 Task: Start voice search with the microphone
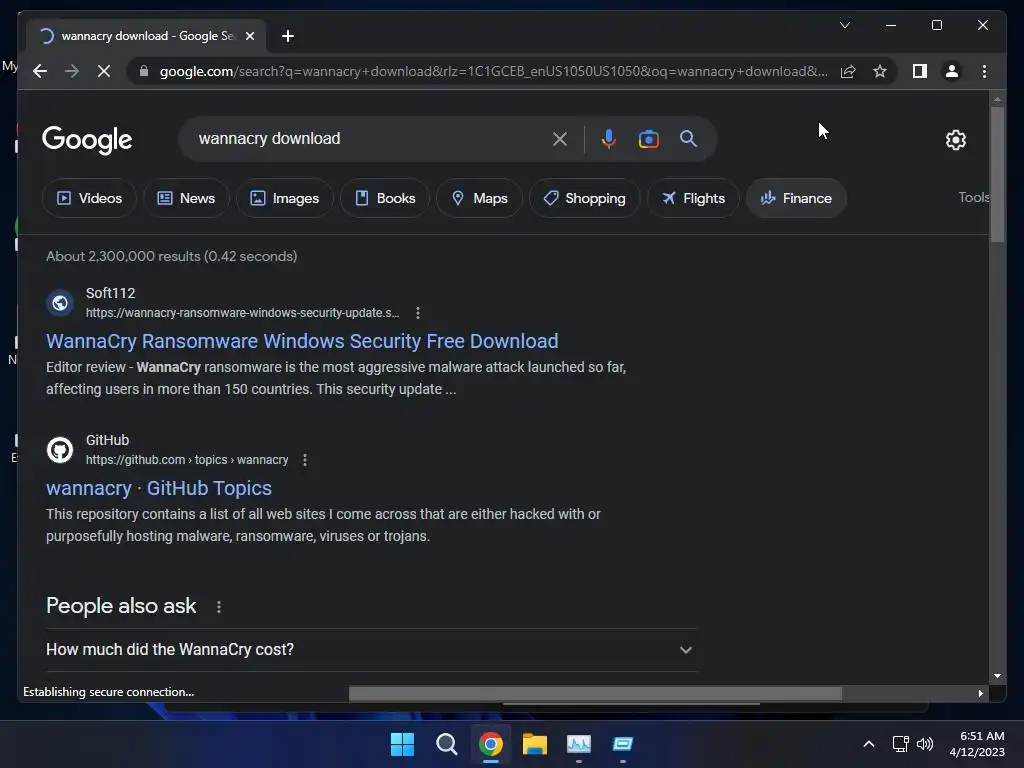coord(608,138)
